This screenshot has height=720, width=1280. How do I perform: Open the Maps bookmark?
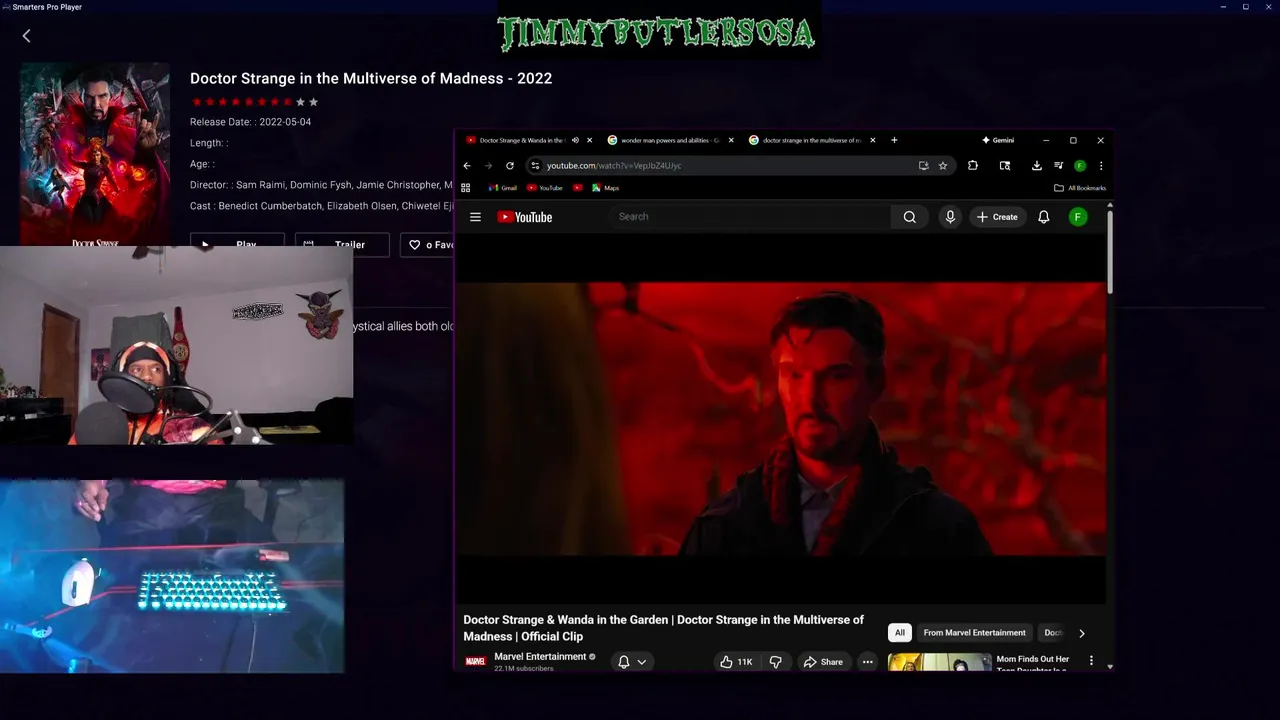(x=605, y=188)
